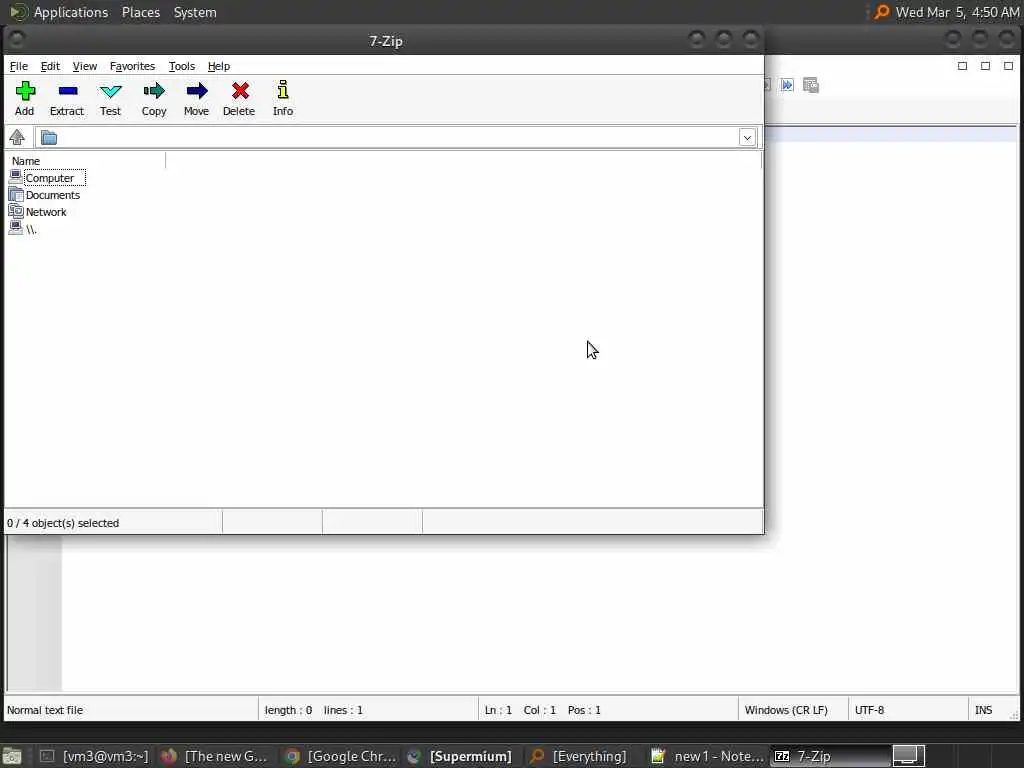Switch to the Supermium taskbar item

pyautogui.click(x=460, y=756)
